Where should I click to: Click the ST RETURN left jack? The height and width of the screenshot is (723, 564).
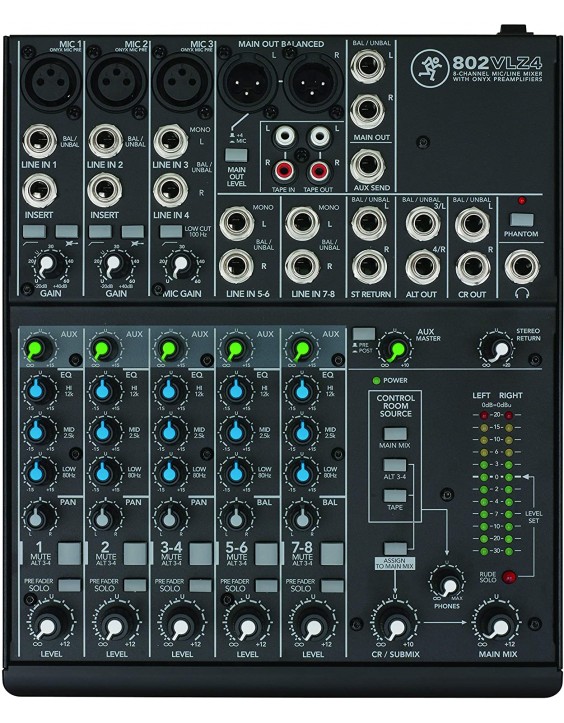[369, 224]
